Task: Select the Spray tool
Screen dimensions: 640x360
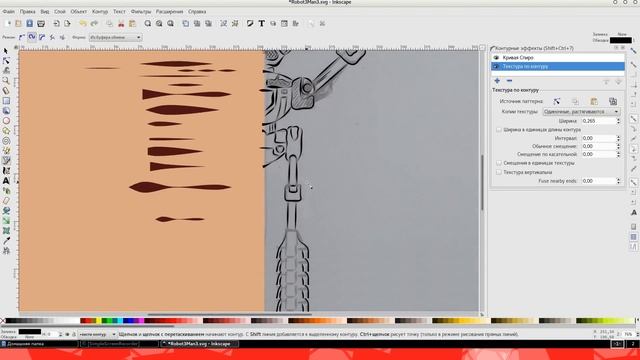Action: click(x=6, y=191)
